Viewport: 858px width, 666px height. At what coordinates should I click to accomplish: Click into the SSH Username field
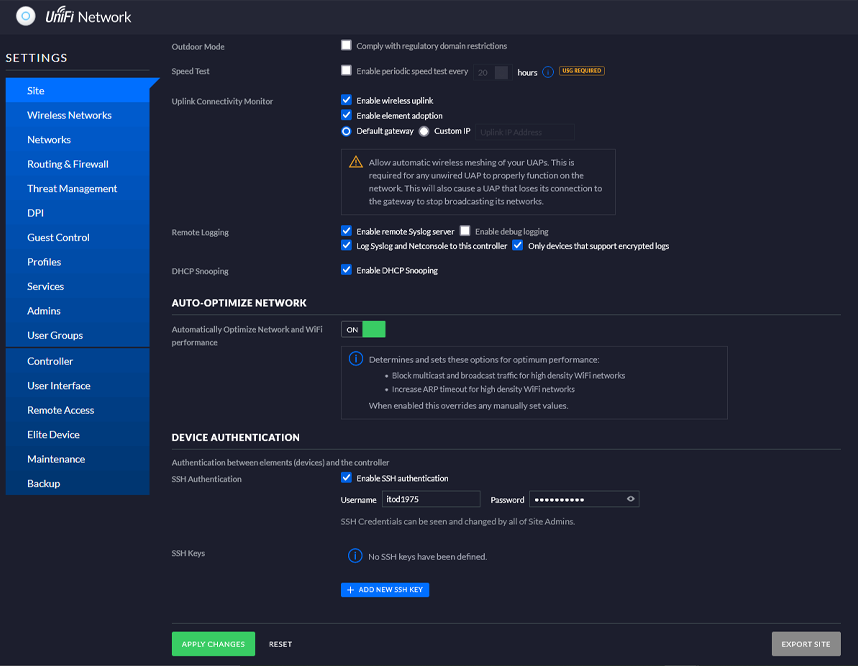pos(432,499)
